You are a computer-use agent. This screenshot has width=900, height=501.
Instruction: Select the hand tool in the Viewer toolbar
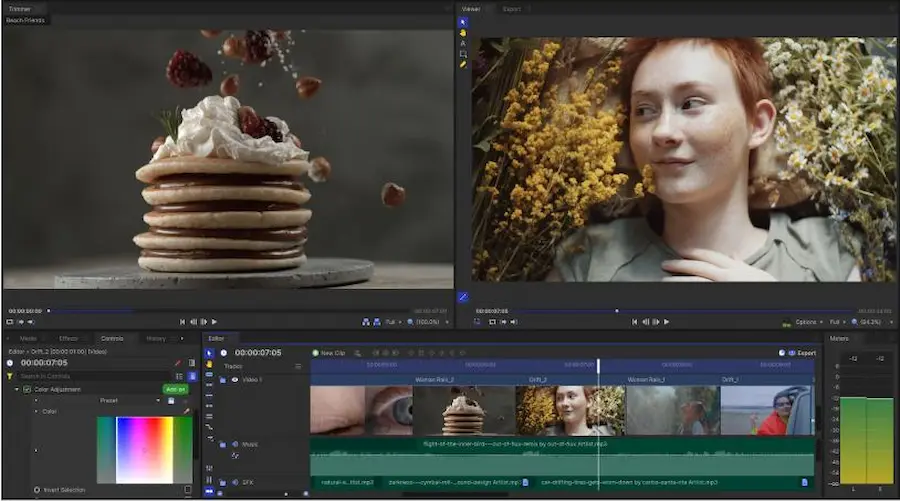point(463,33)
